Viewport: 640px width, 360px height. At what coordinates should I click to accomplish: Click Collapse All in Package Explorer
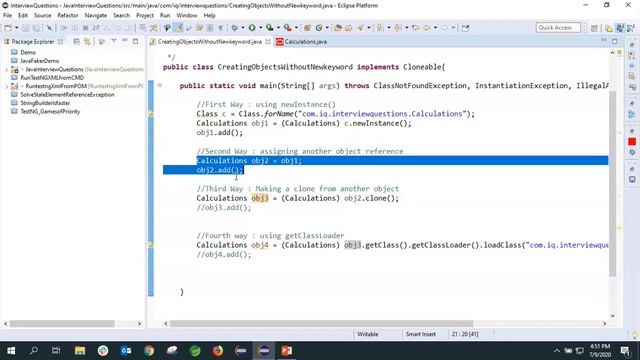pos(76,41)
